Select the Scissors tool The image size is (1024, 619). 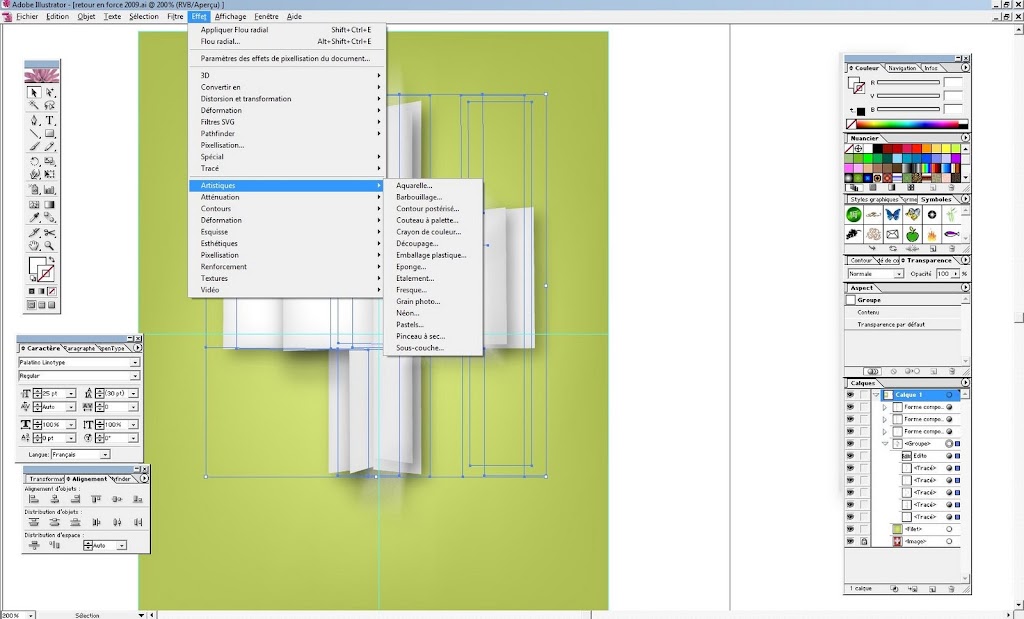[50, 233]
